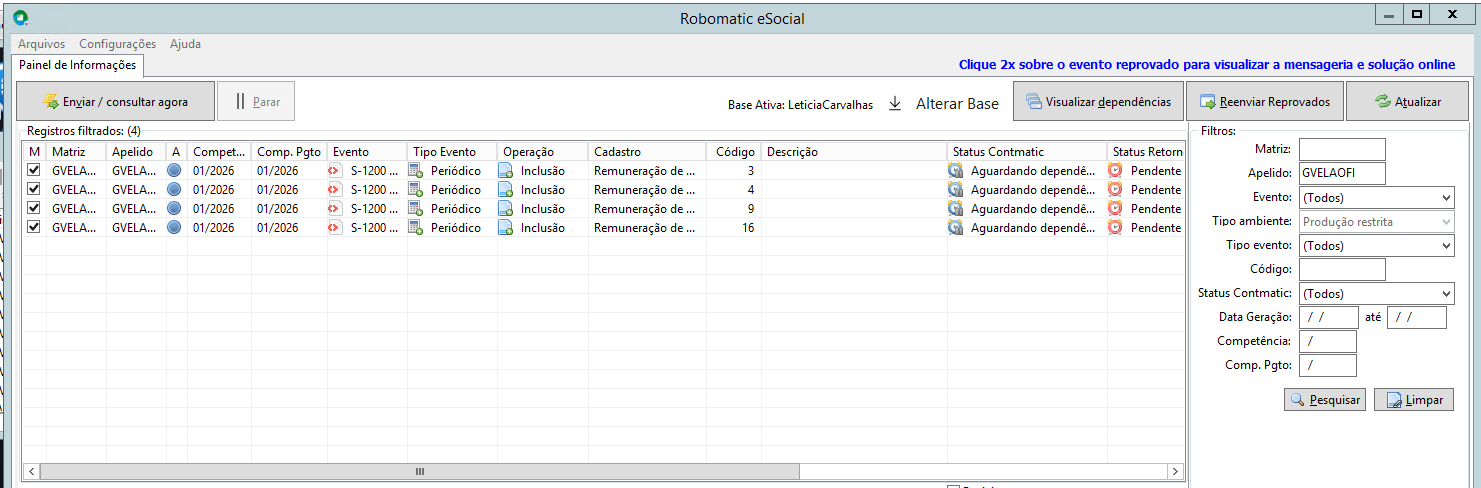The image size is (1481, 488).
Task: Click Remuneração de cell in Código 9 row
Action: pos(645,208)
